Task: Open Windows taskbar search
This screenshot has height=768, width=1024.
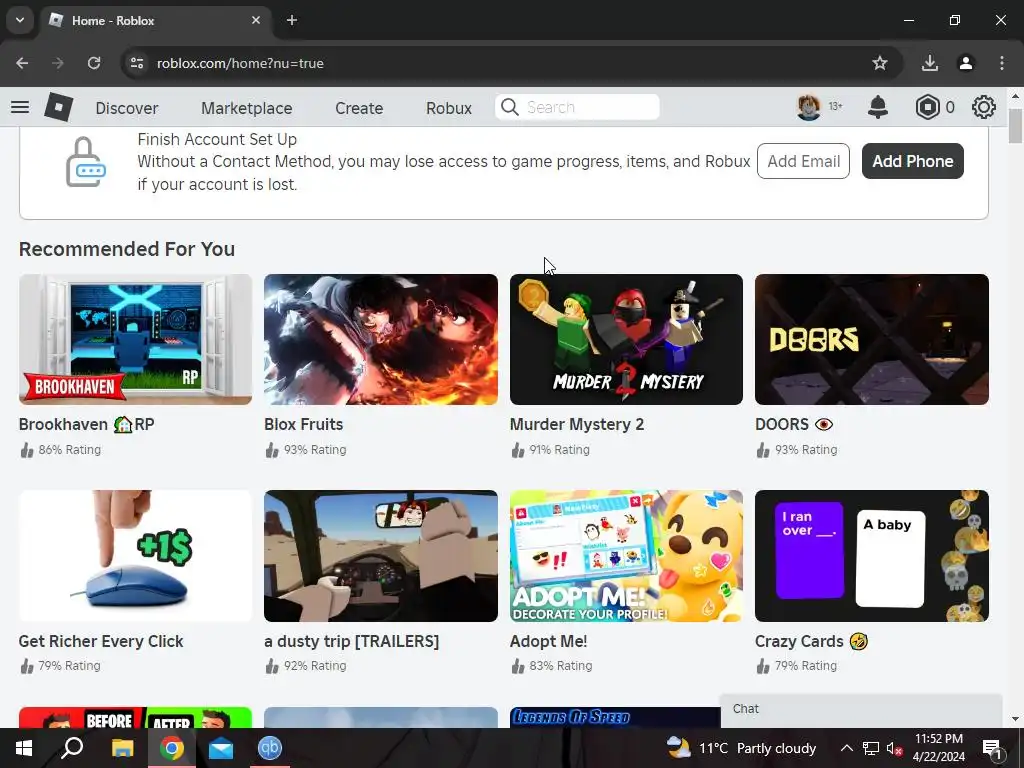Action: [72, 748]
